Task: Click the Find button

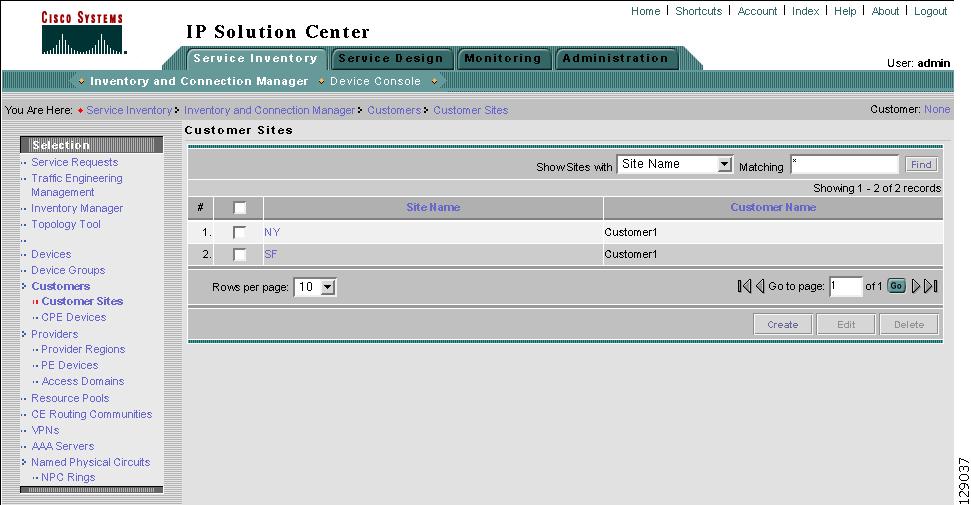Action: pyautogui.click(x=921, y=164)
